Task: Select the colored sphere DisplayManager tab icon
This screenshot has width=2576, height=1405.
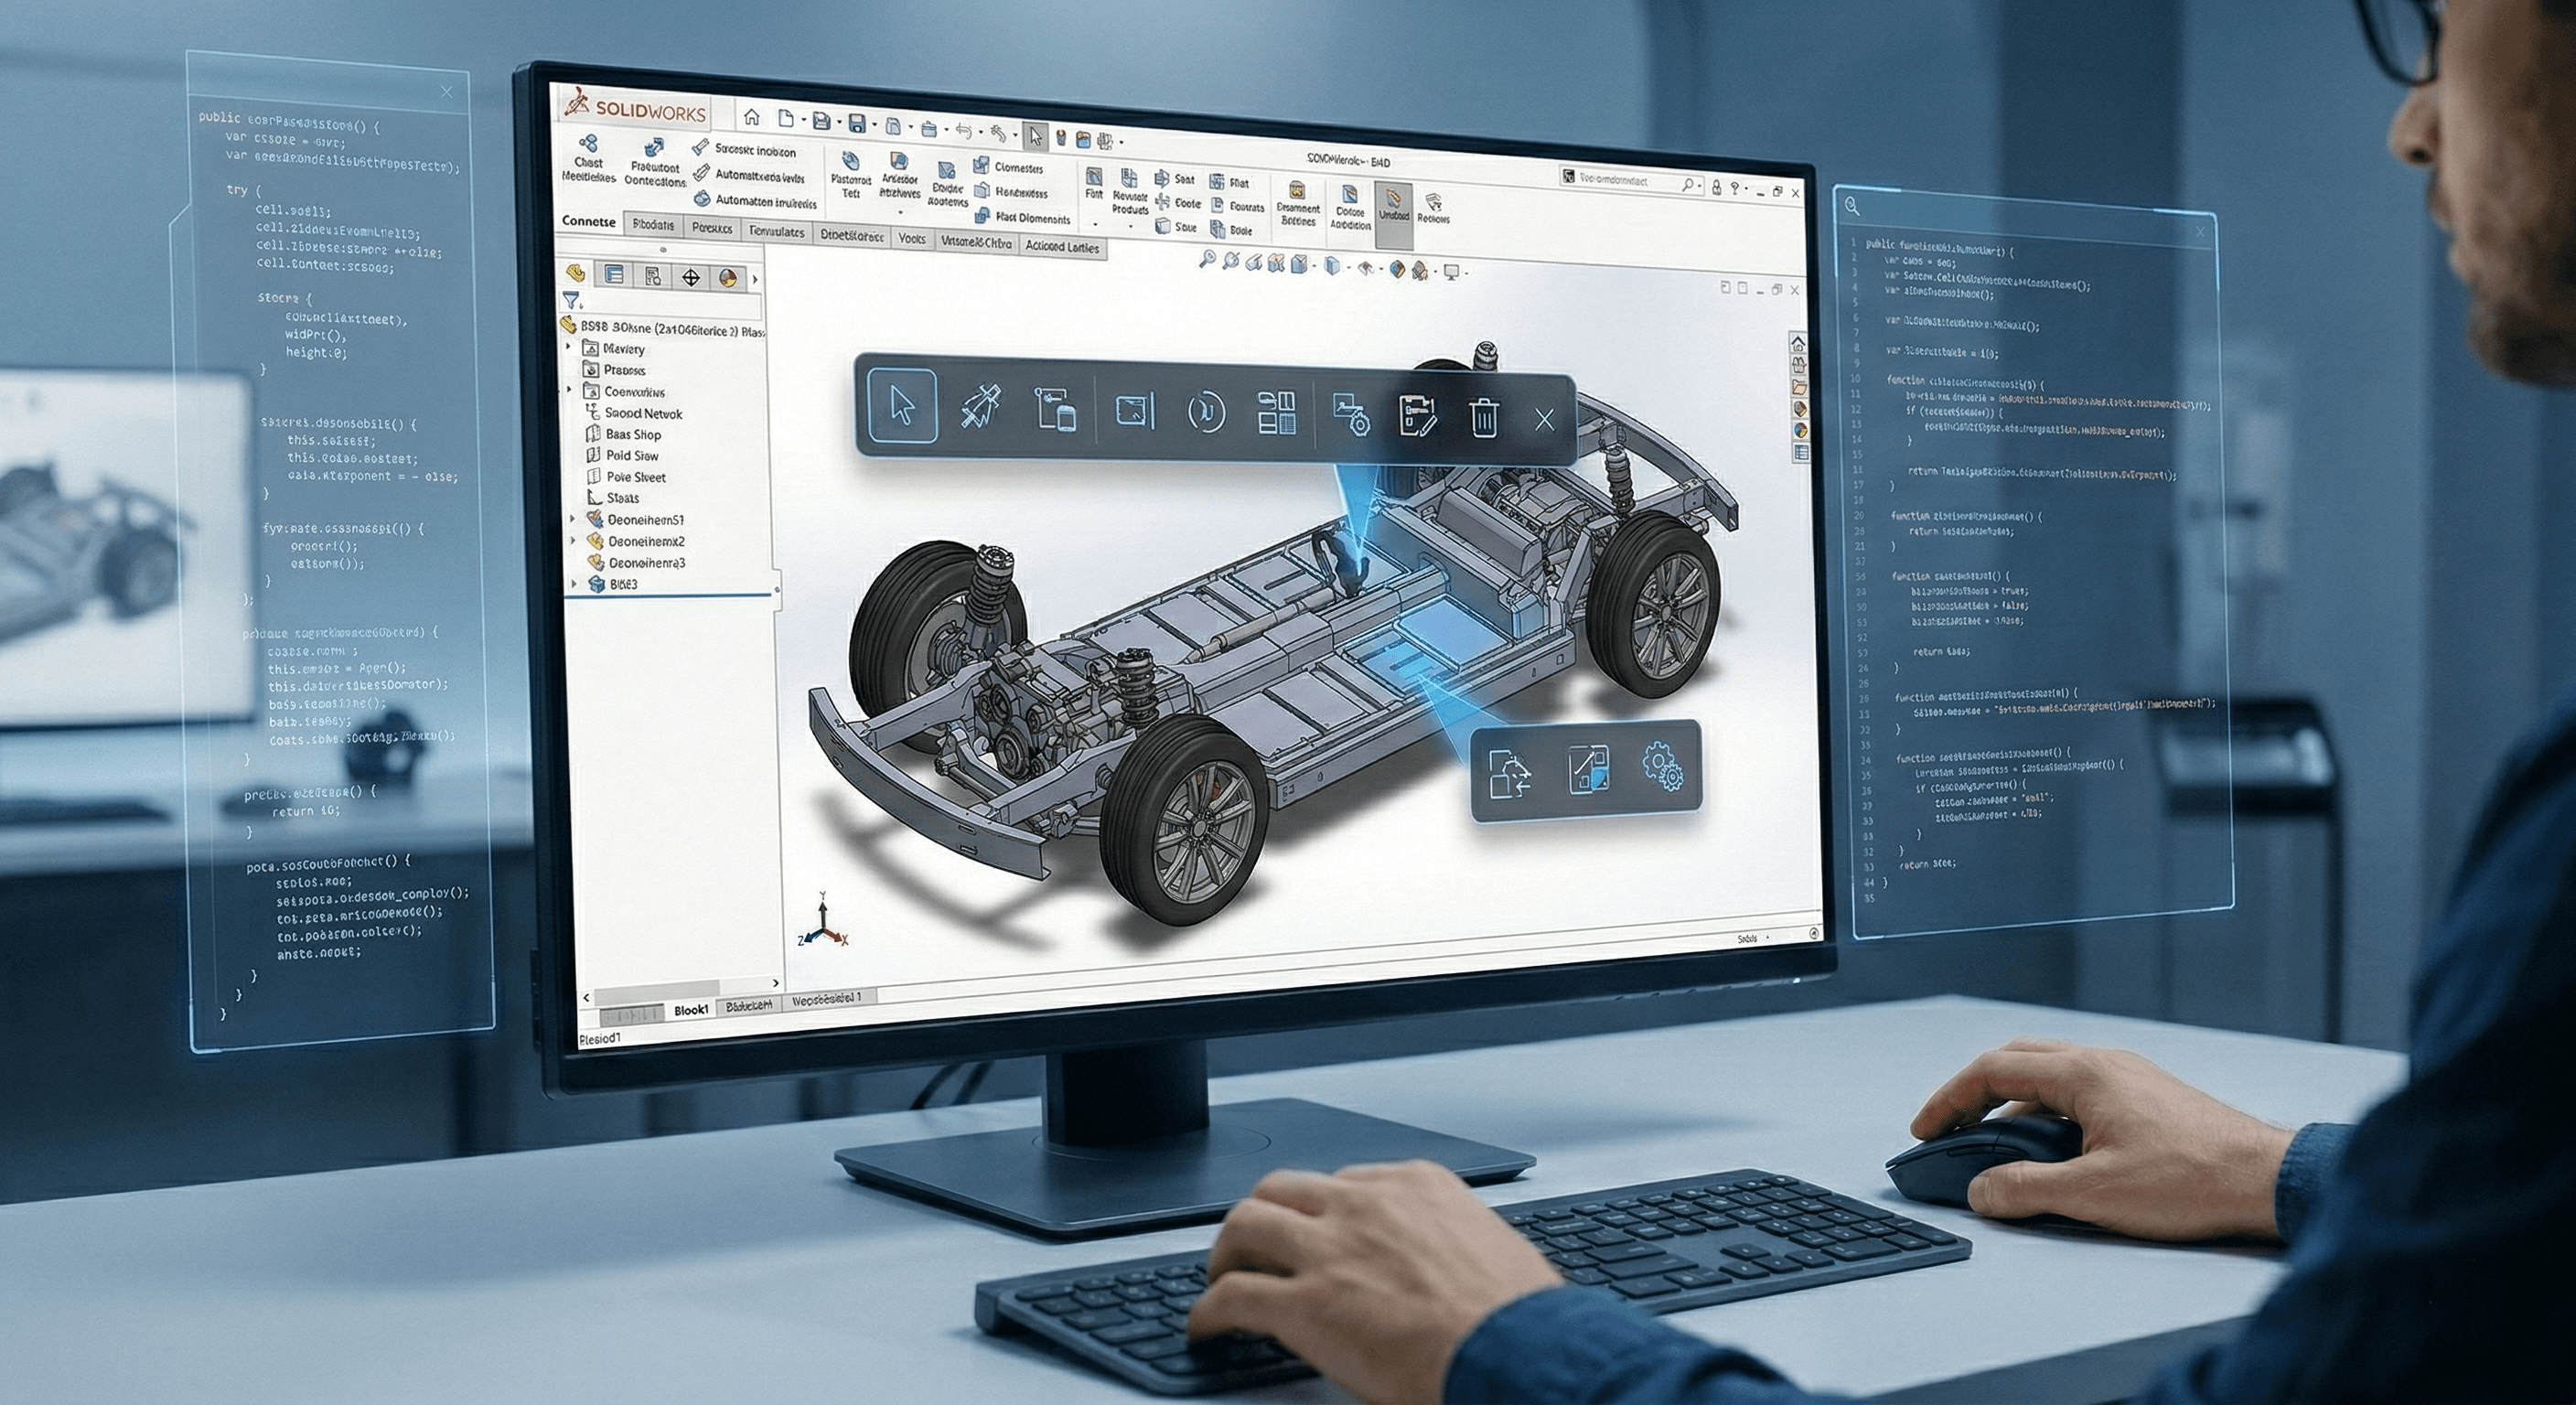Action: [x=728, y=278]
